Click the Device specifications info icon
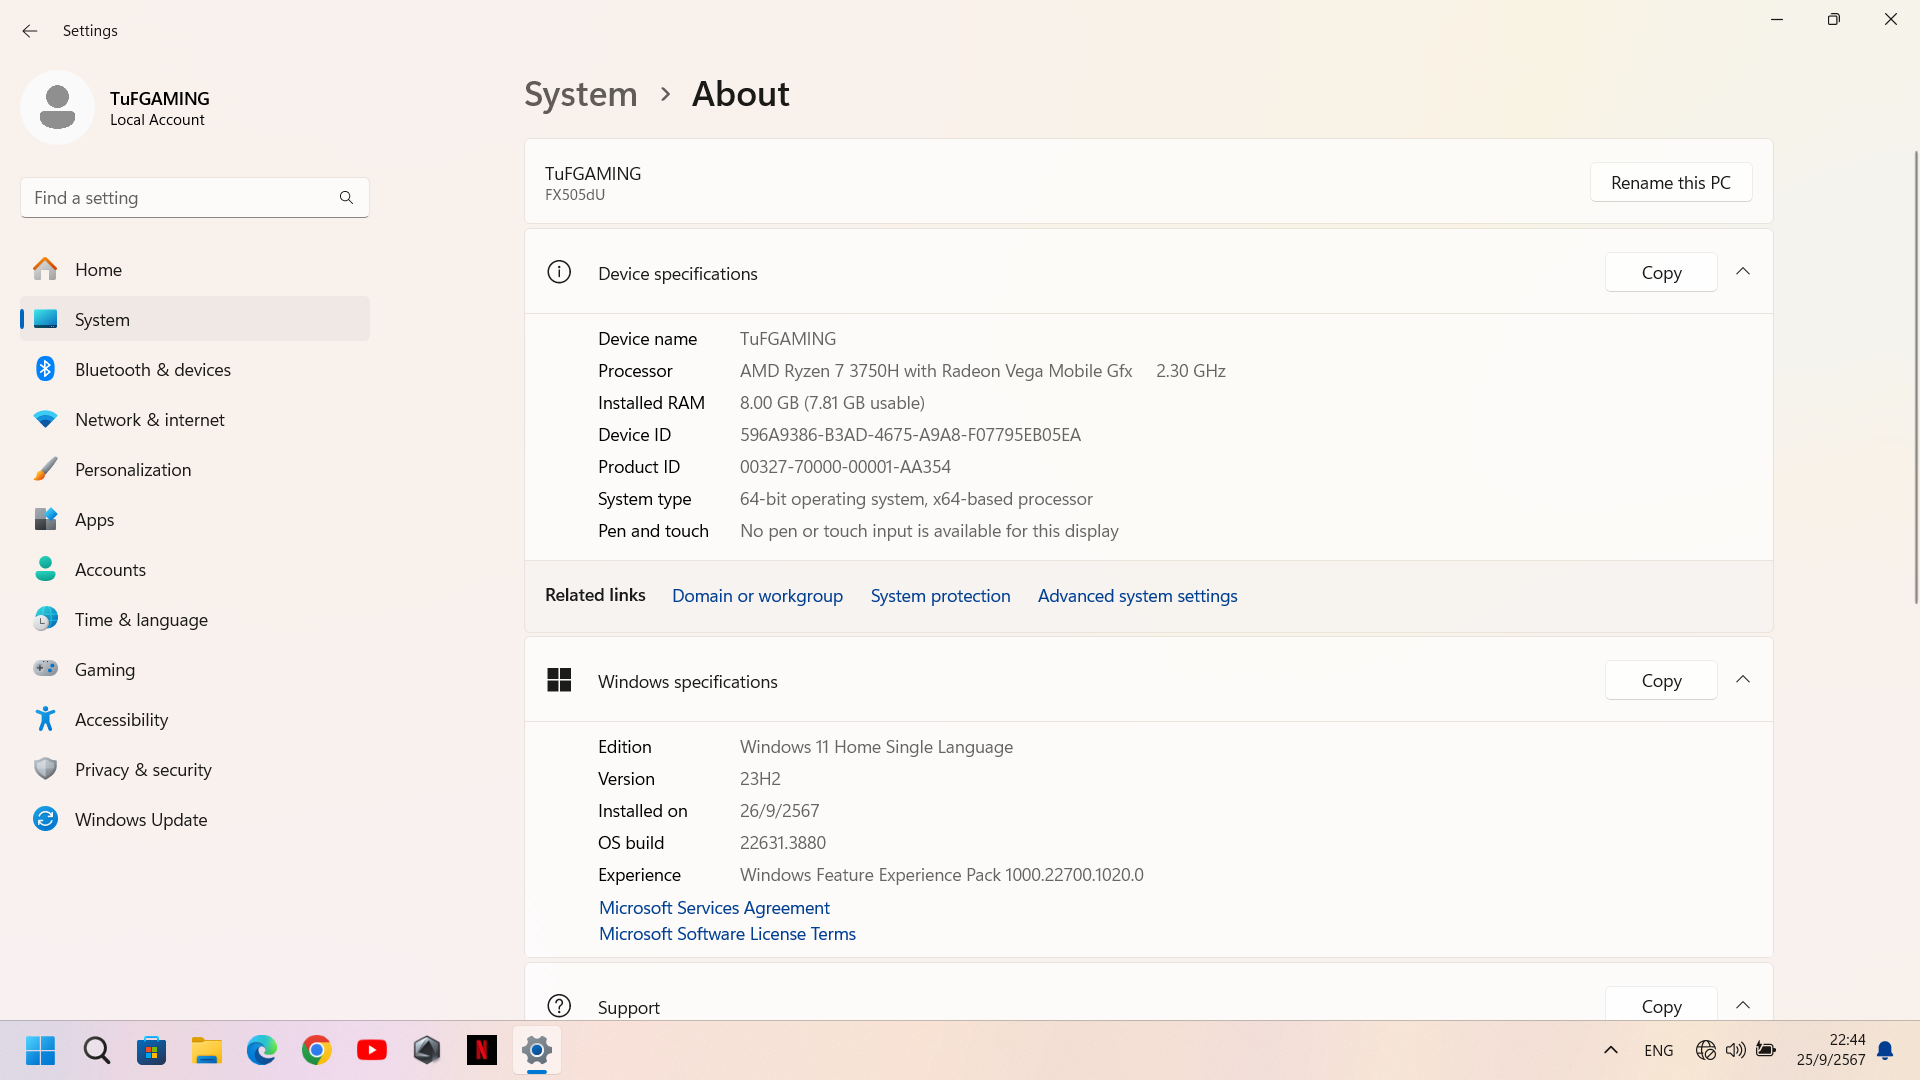Viewport: 1920px width, 1080px height. (559, 272)
